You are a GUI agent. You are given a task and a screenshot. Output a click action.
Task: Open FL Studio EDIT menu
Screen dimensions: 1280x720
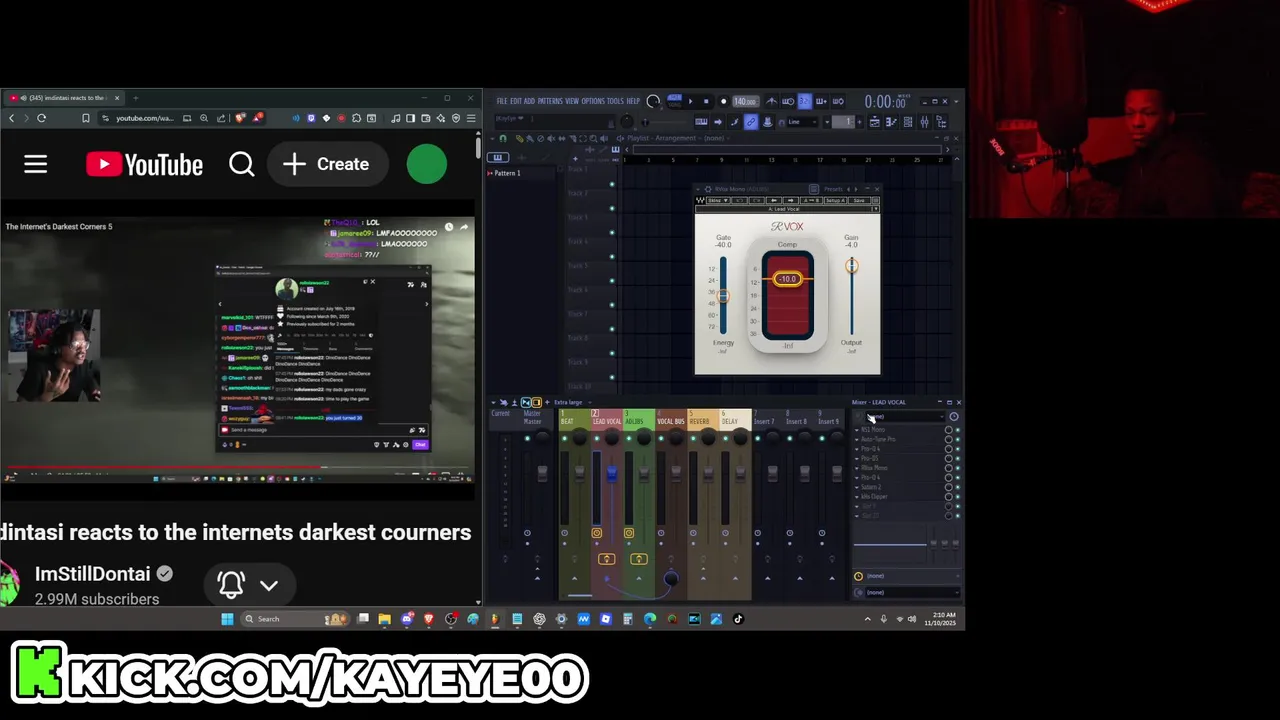point(516,101)
